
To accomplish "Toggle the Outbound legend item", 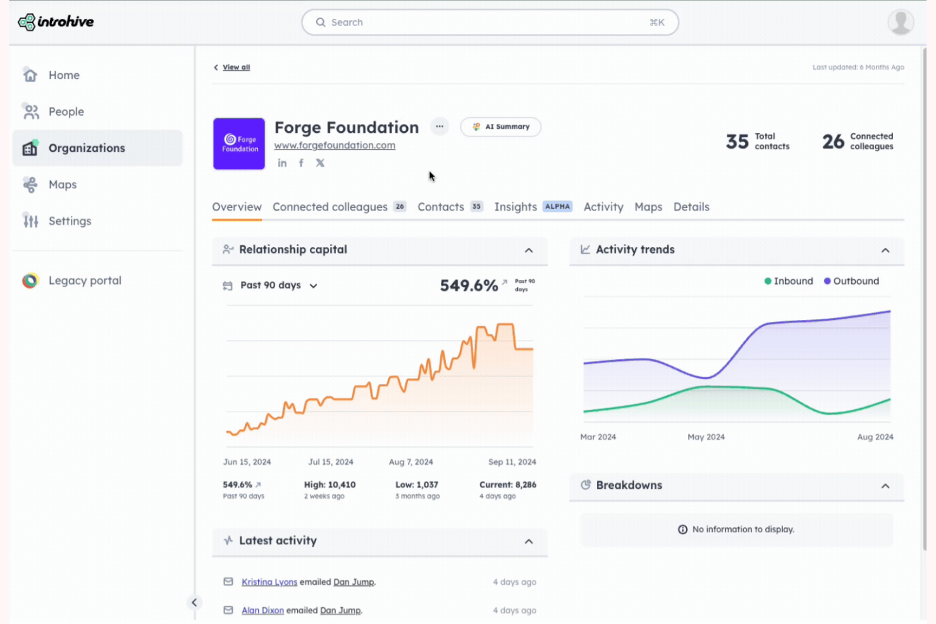I will [x=851, y=281].
